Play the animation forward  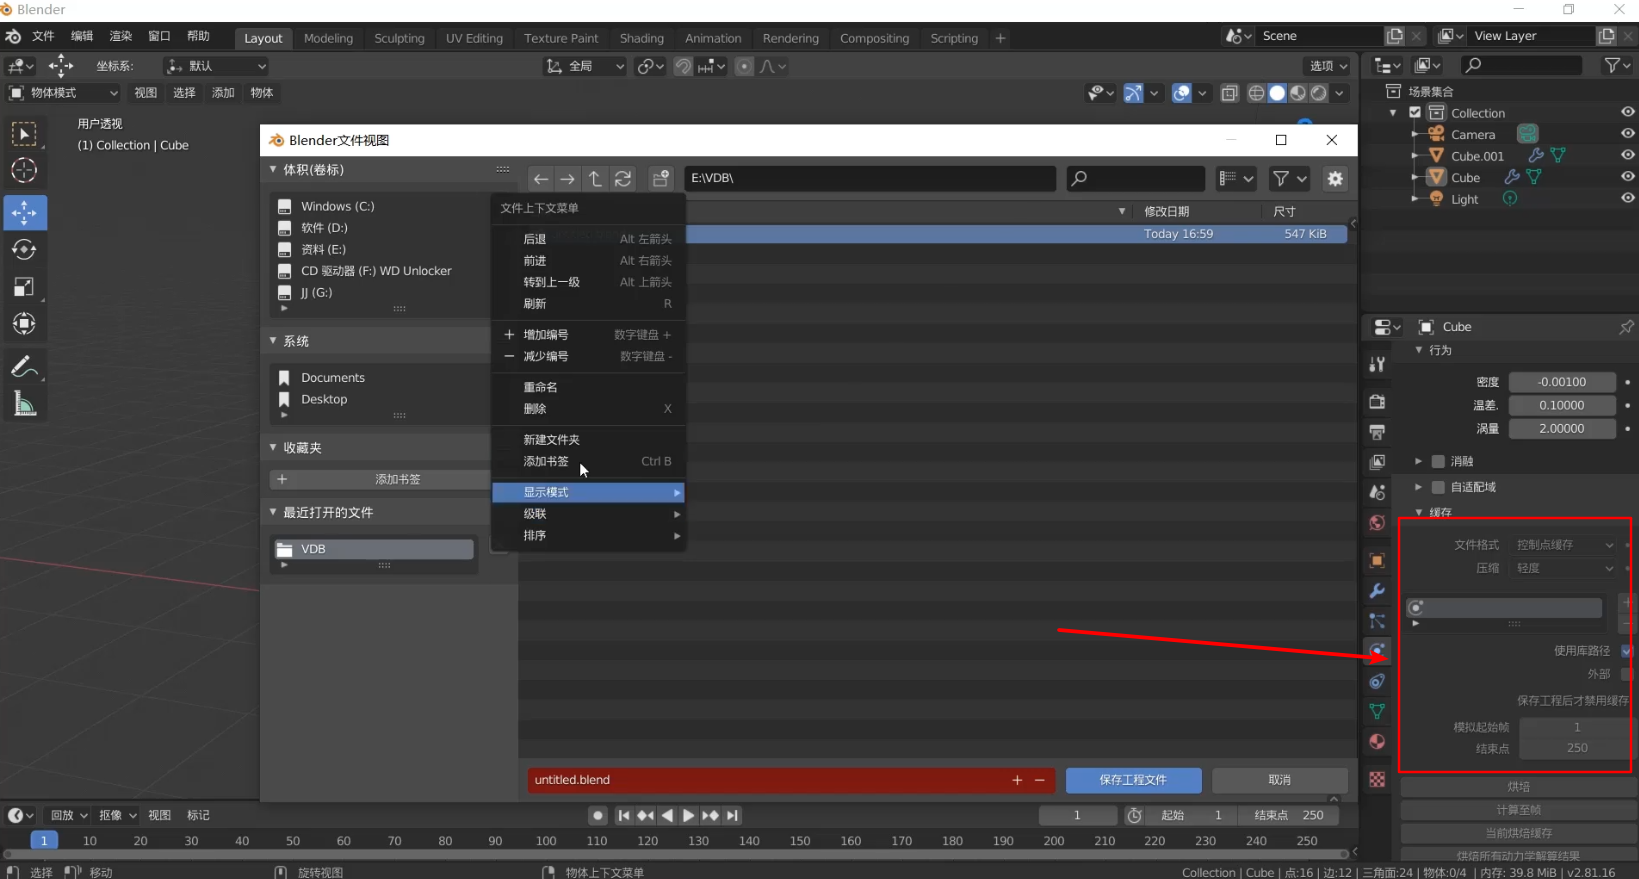tap(688, 816)
